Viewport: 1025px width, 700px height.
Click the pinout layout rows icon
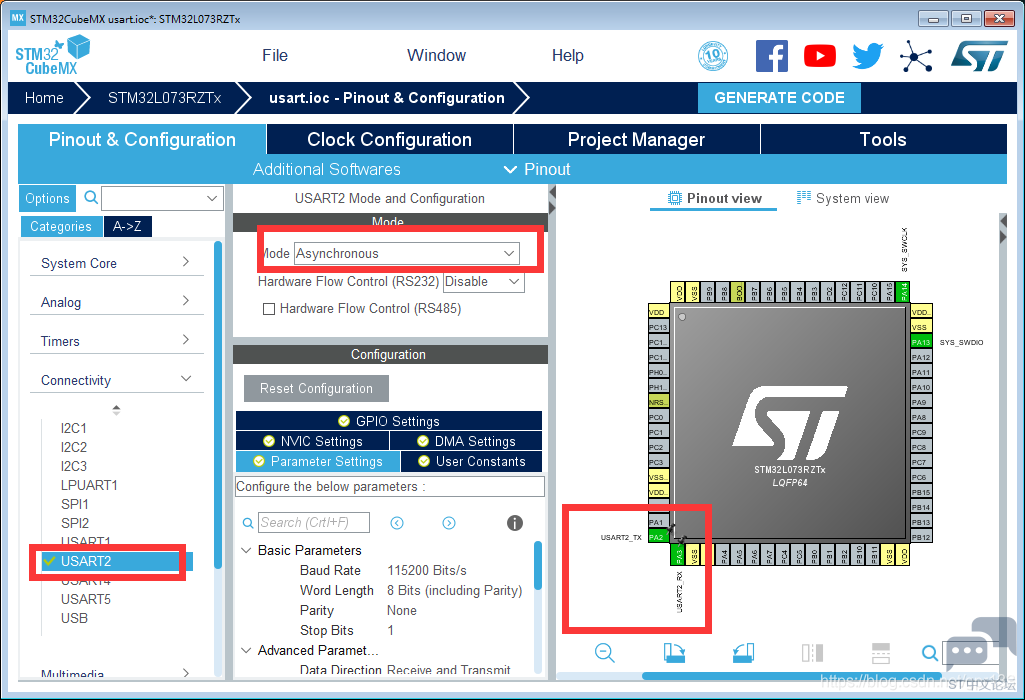pyautogui.click(x=881, y=652)
